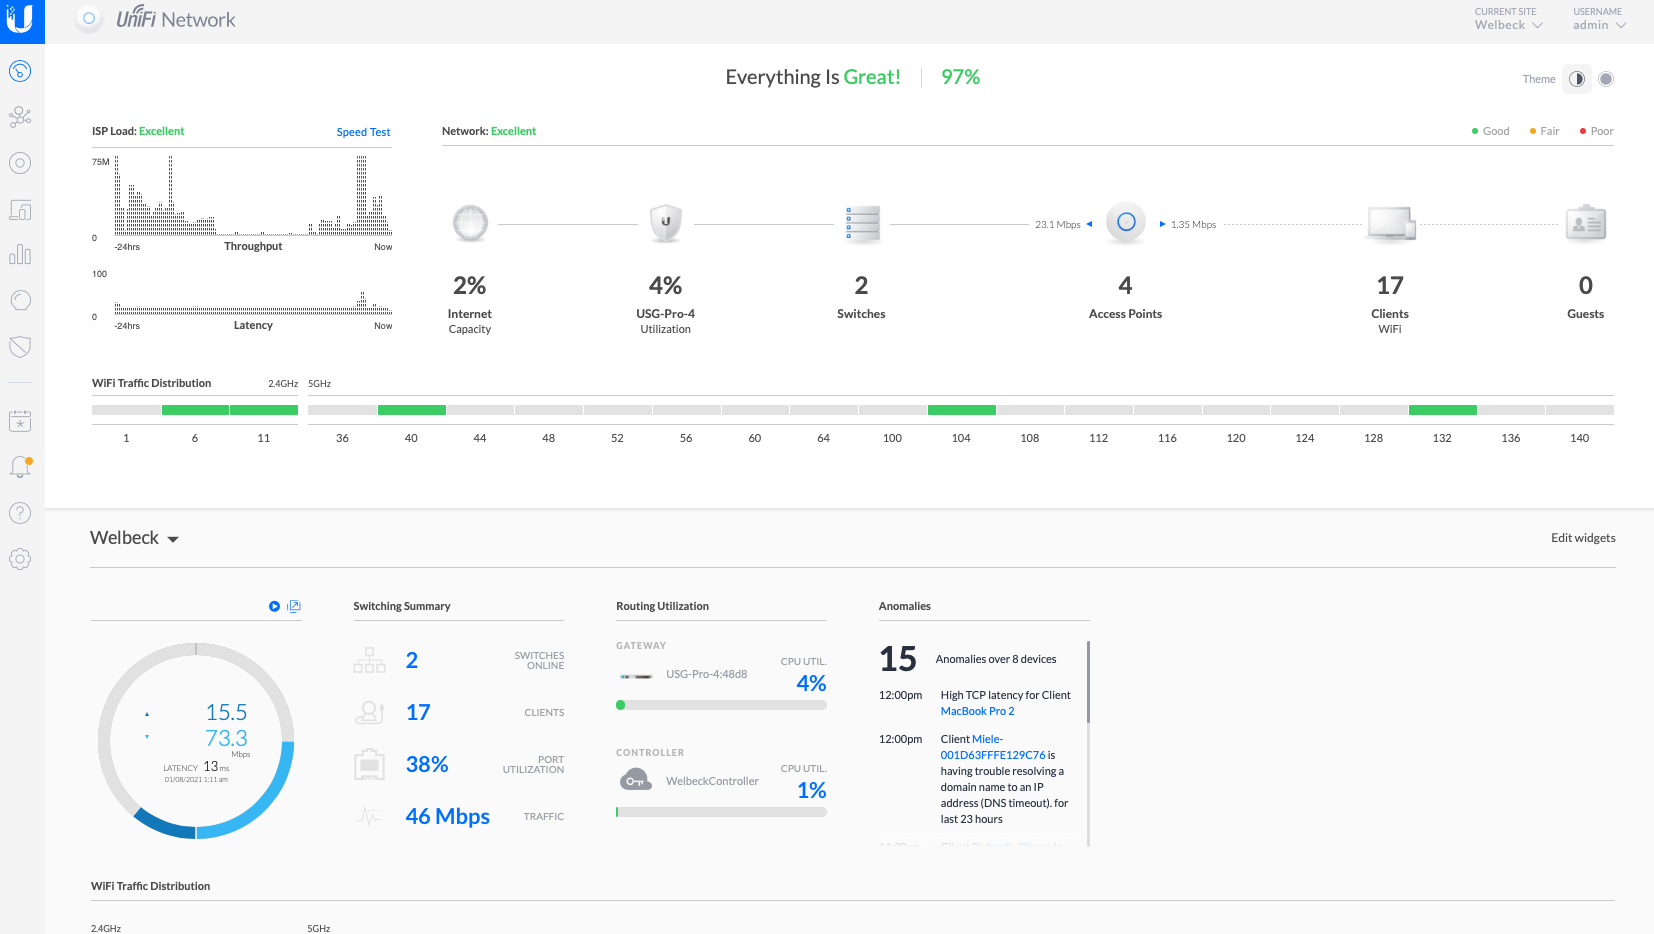This screenshot has height=934, width=1654.
Task: Click the Guests ID card icon
Action: pyautogui.click(x=1586, y=223)
